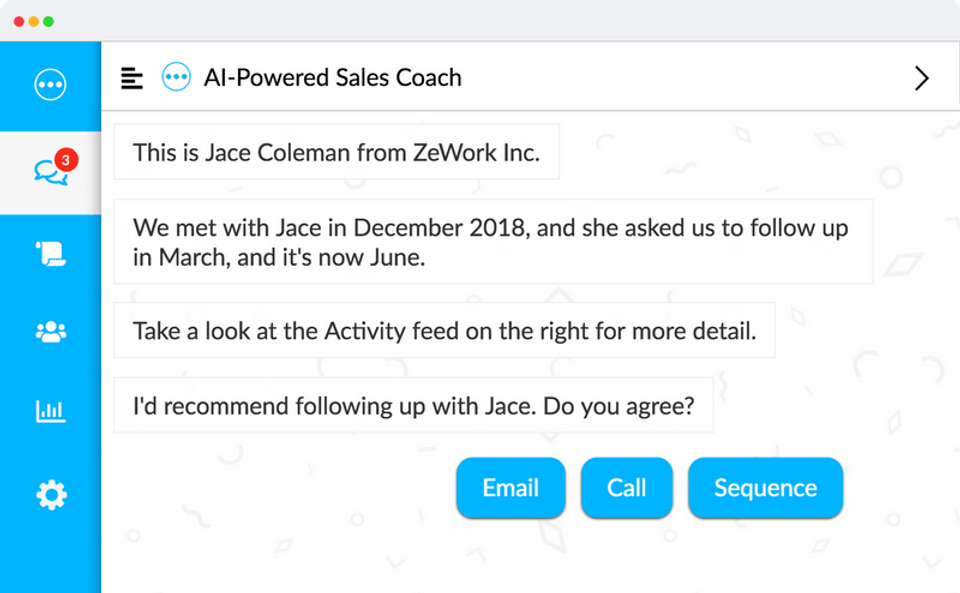
Task: Go to the contacts people icon
Action: (x=50, y=332)
